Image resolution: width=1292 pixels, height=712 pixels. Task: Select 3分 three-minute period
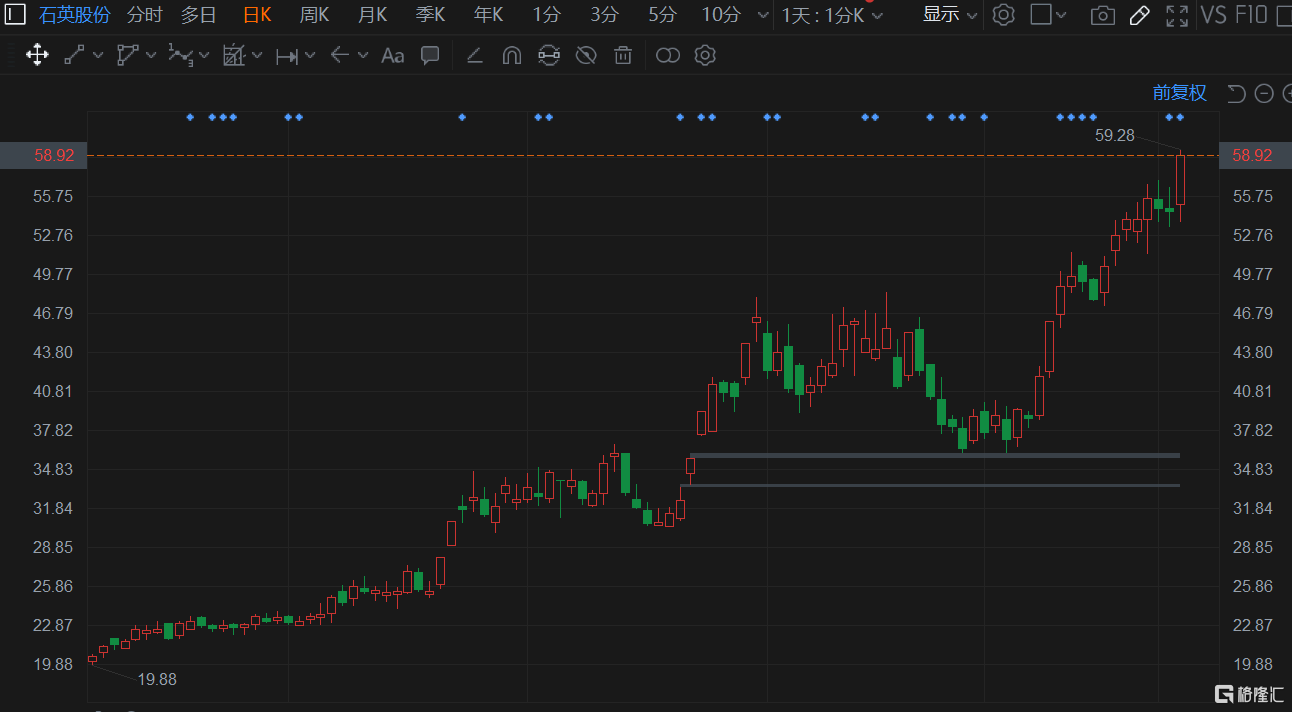604,14
